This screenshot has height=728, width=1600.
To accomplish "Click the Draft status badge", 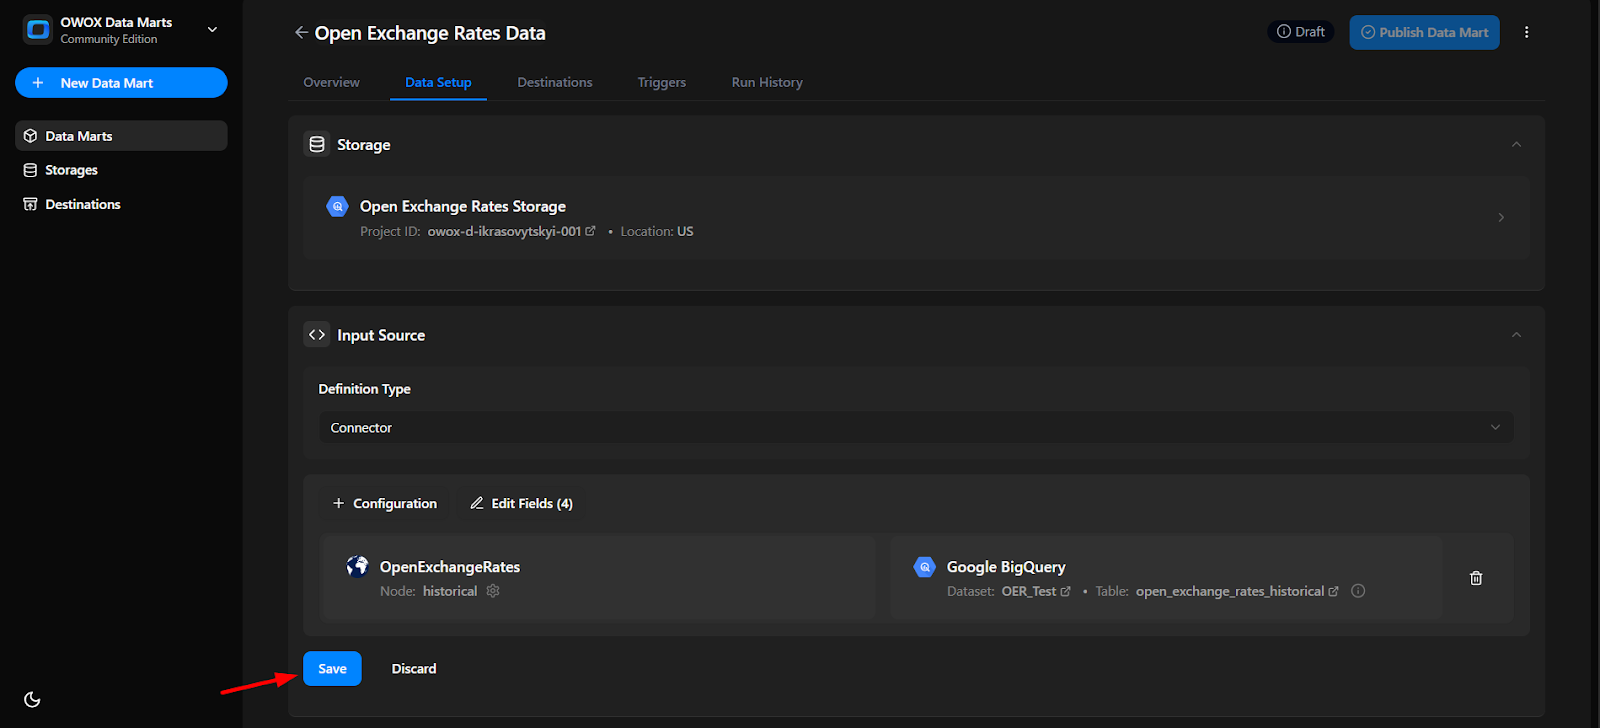I will pyautogui.click(x=1301, y=32).
